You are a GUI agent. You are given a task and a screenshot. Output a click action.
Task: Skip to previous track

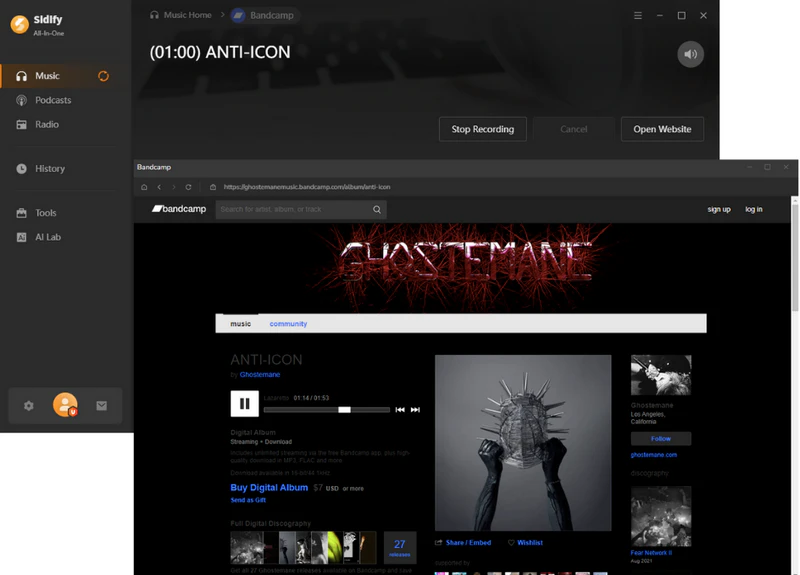click(x=400, y=410)
